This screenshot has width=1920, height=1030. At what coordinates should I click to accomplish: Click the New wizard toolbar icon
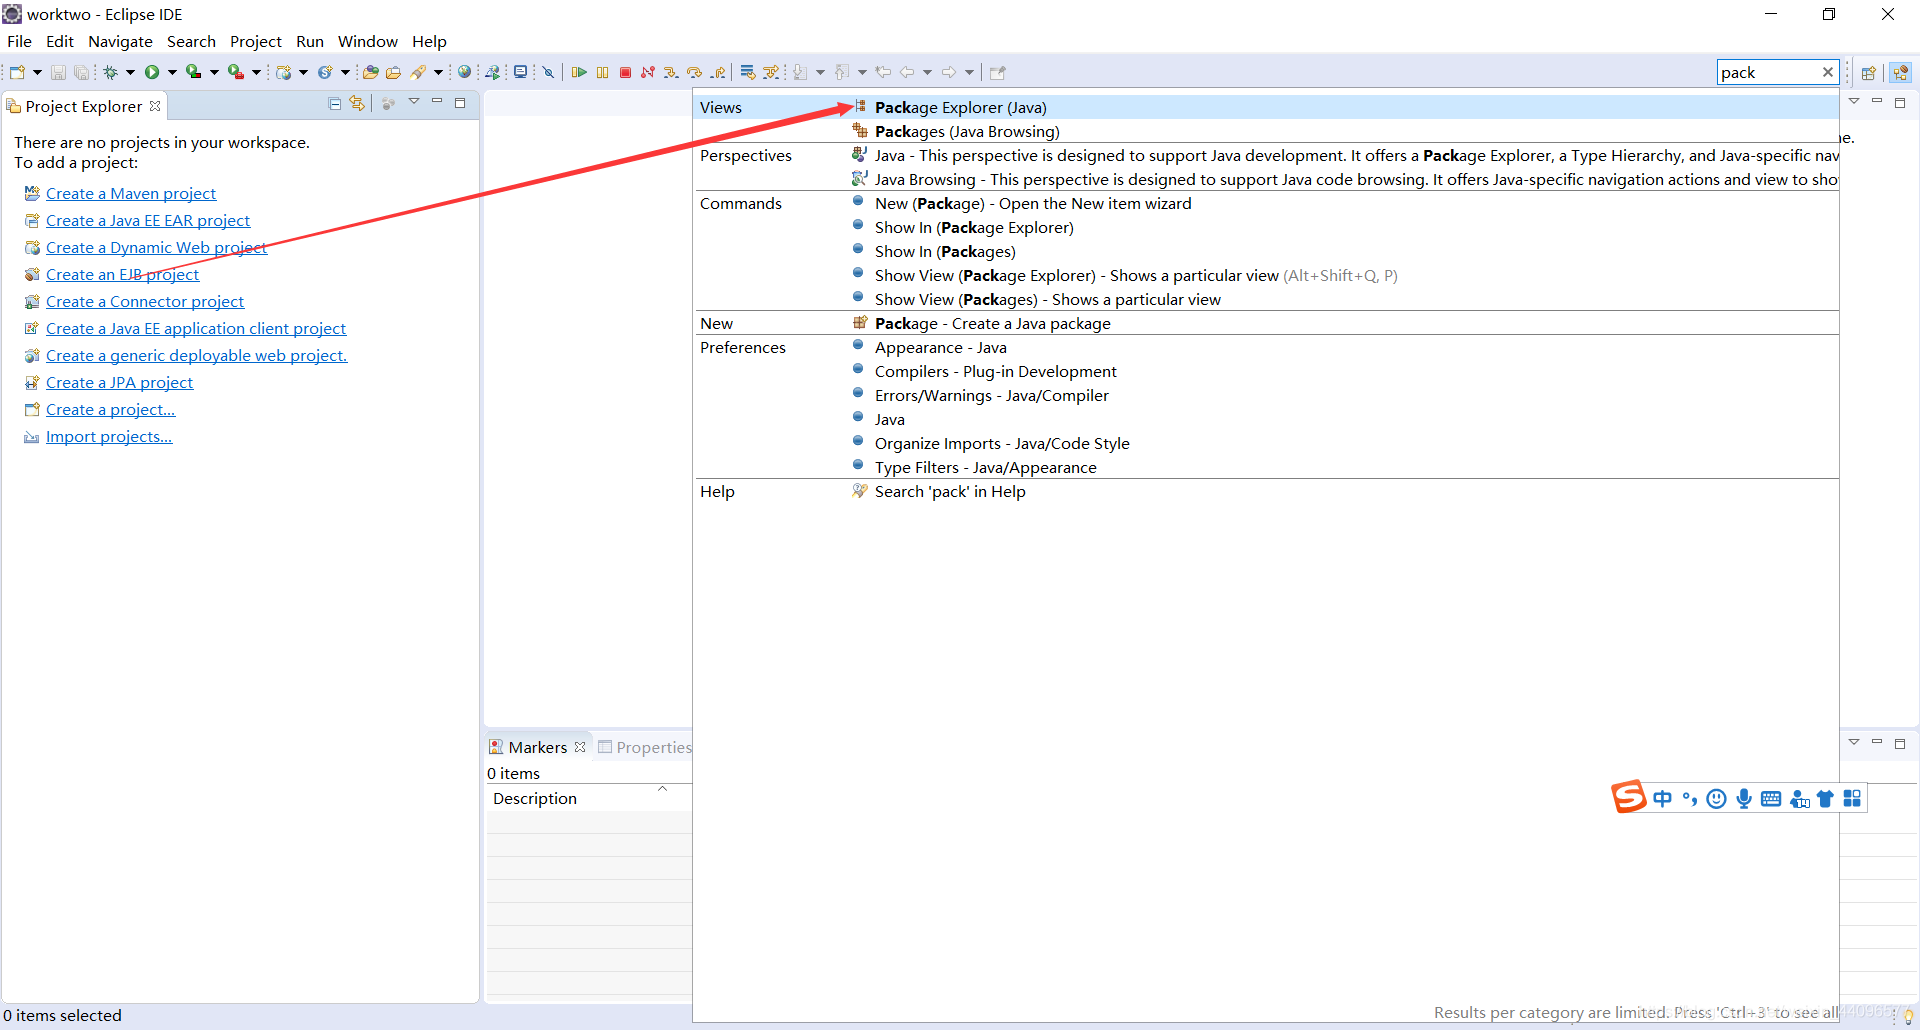[17, 72]
